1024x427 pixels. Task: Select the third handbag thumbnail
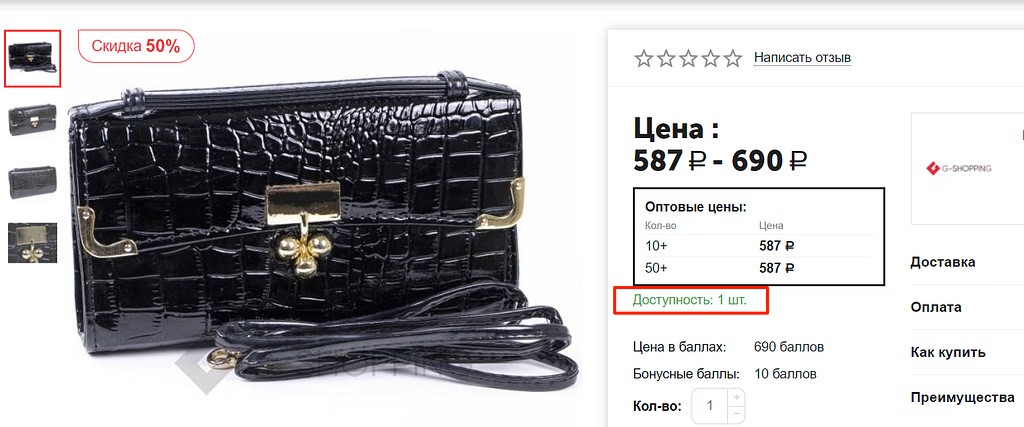point(33,182)
